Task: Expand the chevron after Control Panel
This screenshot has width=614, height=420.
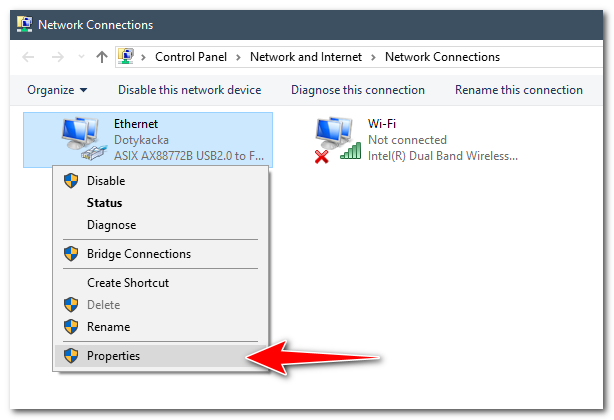Action: coord(239,57)
